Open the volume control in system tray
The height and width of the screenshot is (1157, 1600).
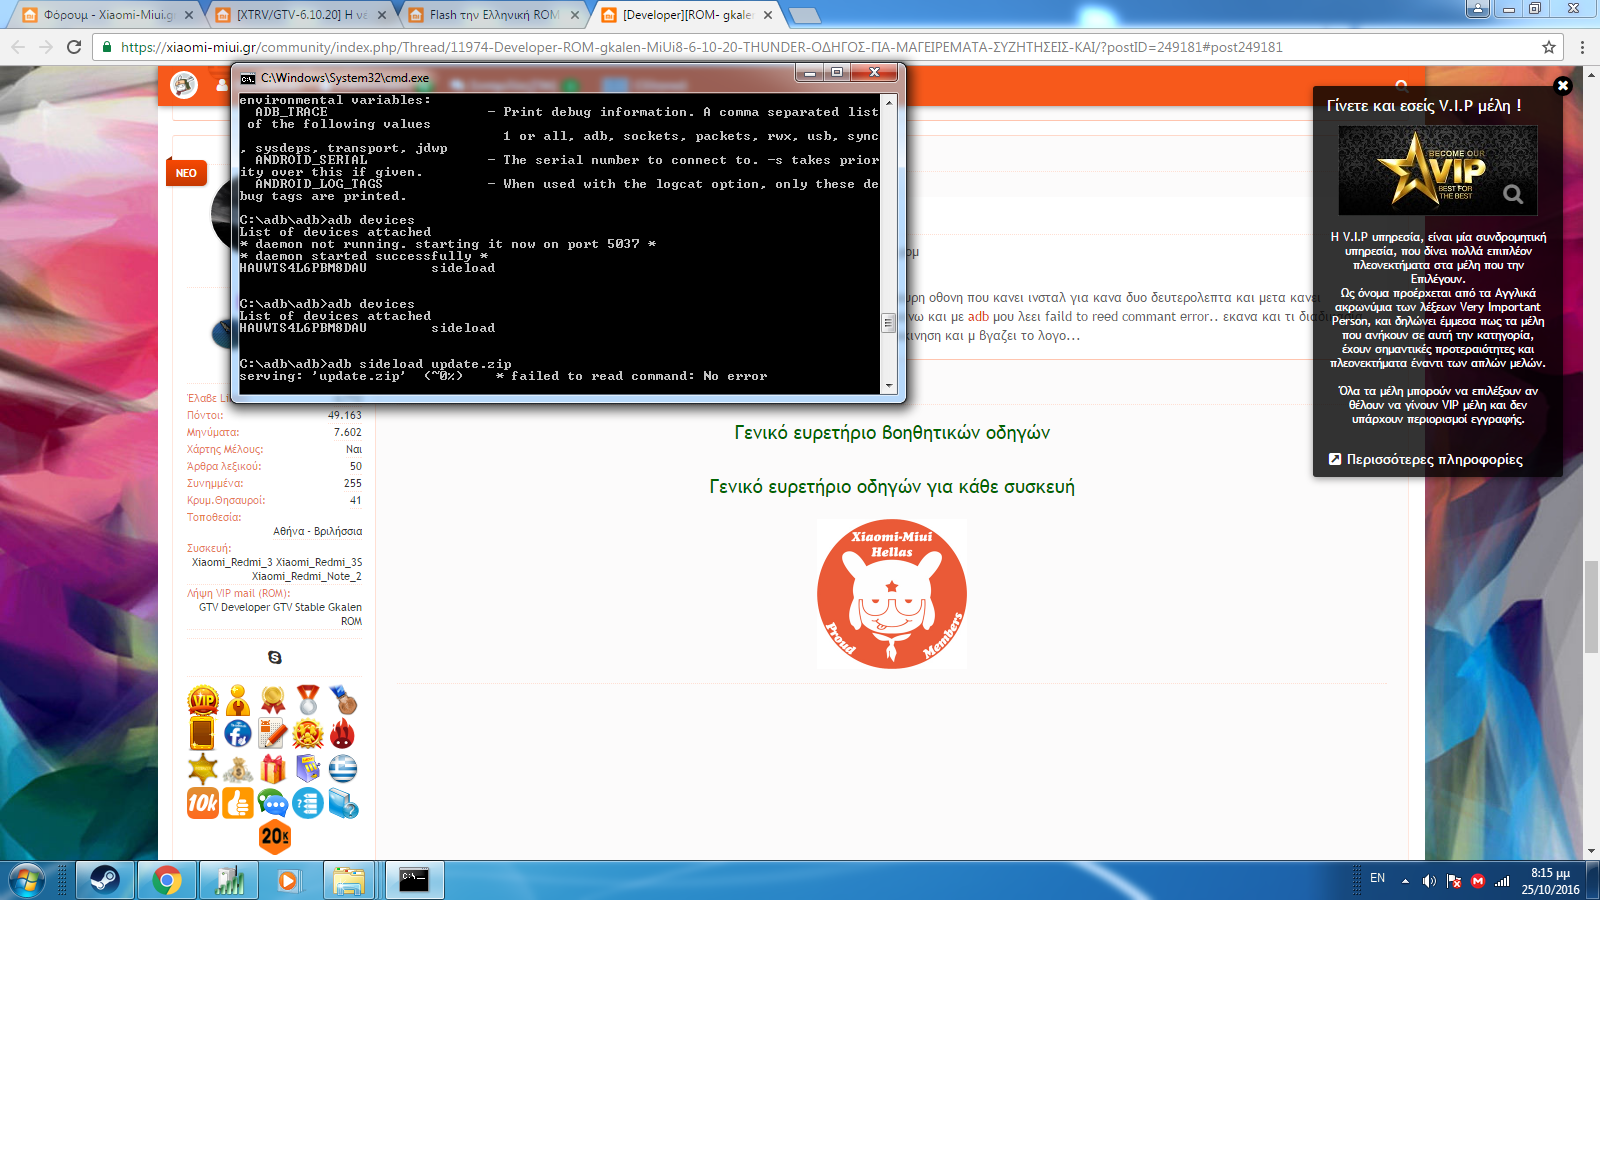pyautogui.click(x=1429, y=881)
